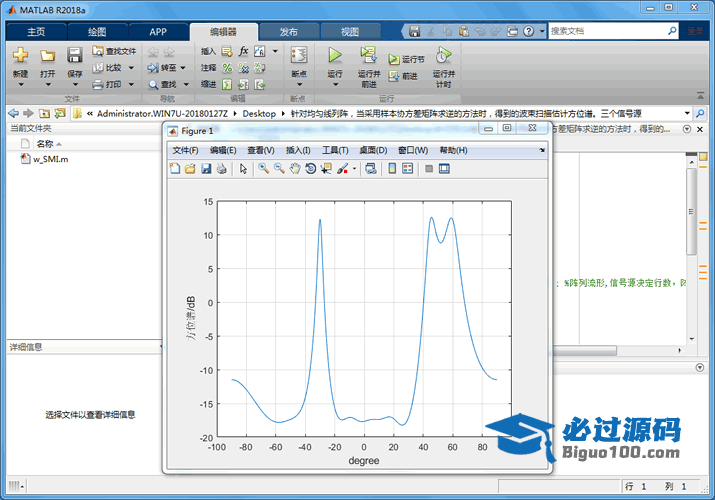Toggle Show Plot Tools and Dock Figure
This screenshot has height=500, width=715.
pyautogui.click(x=444, y=169)
